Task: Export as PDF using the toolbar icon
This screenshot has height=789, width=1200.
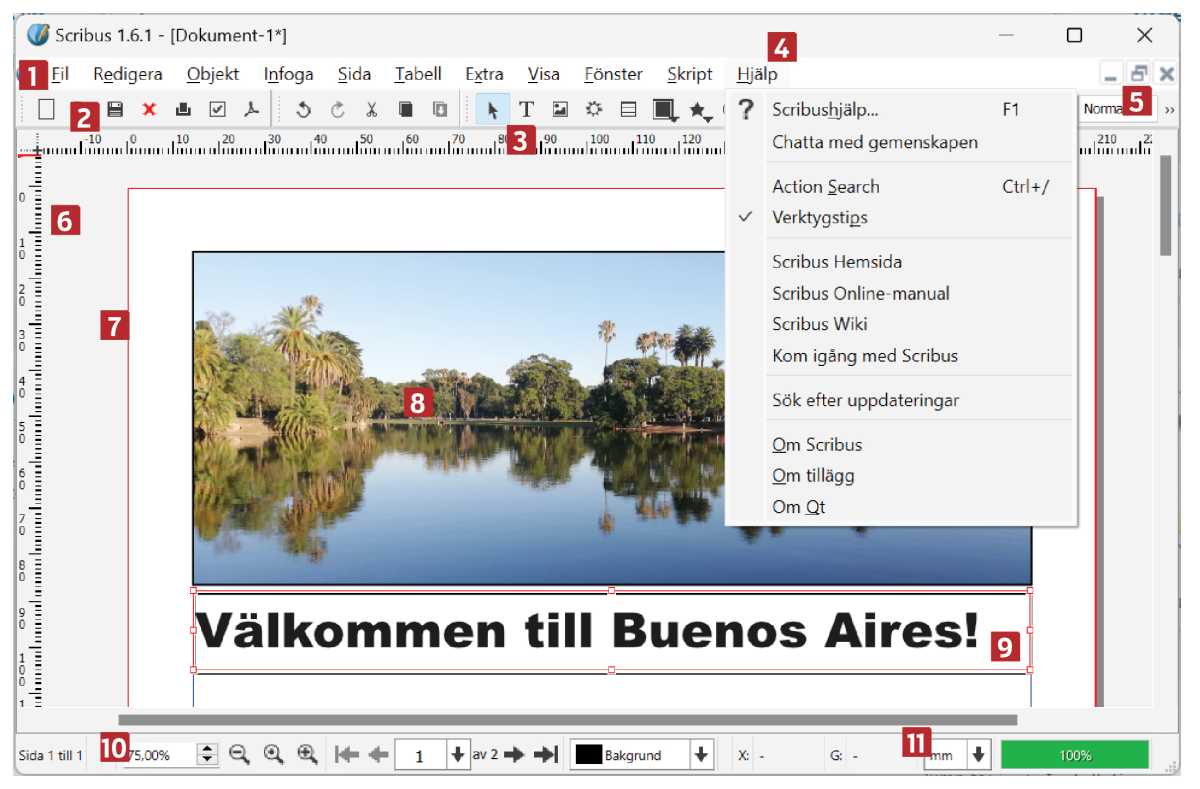Action: (x=252, y=109)
